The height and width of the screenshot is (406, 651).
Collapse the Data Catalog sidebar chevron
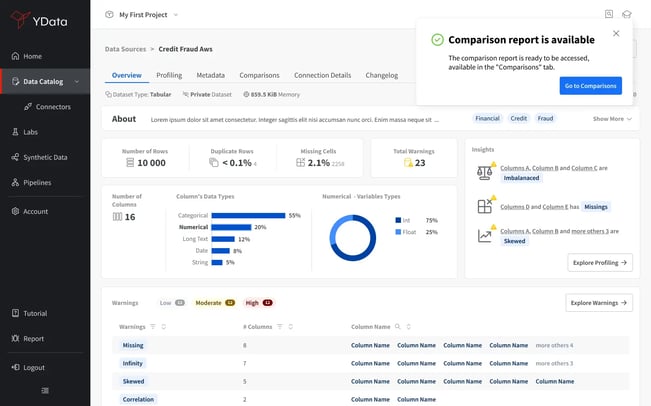pyautogui.click(x=77, y=82)
